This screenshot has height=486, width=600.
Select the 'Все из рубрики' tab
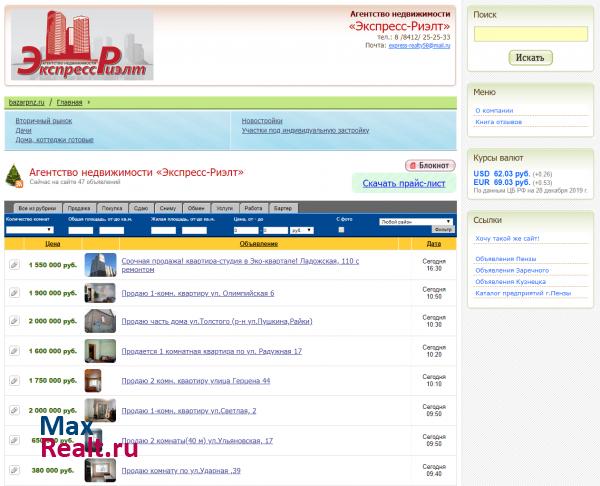tap(37, 208)
